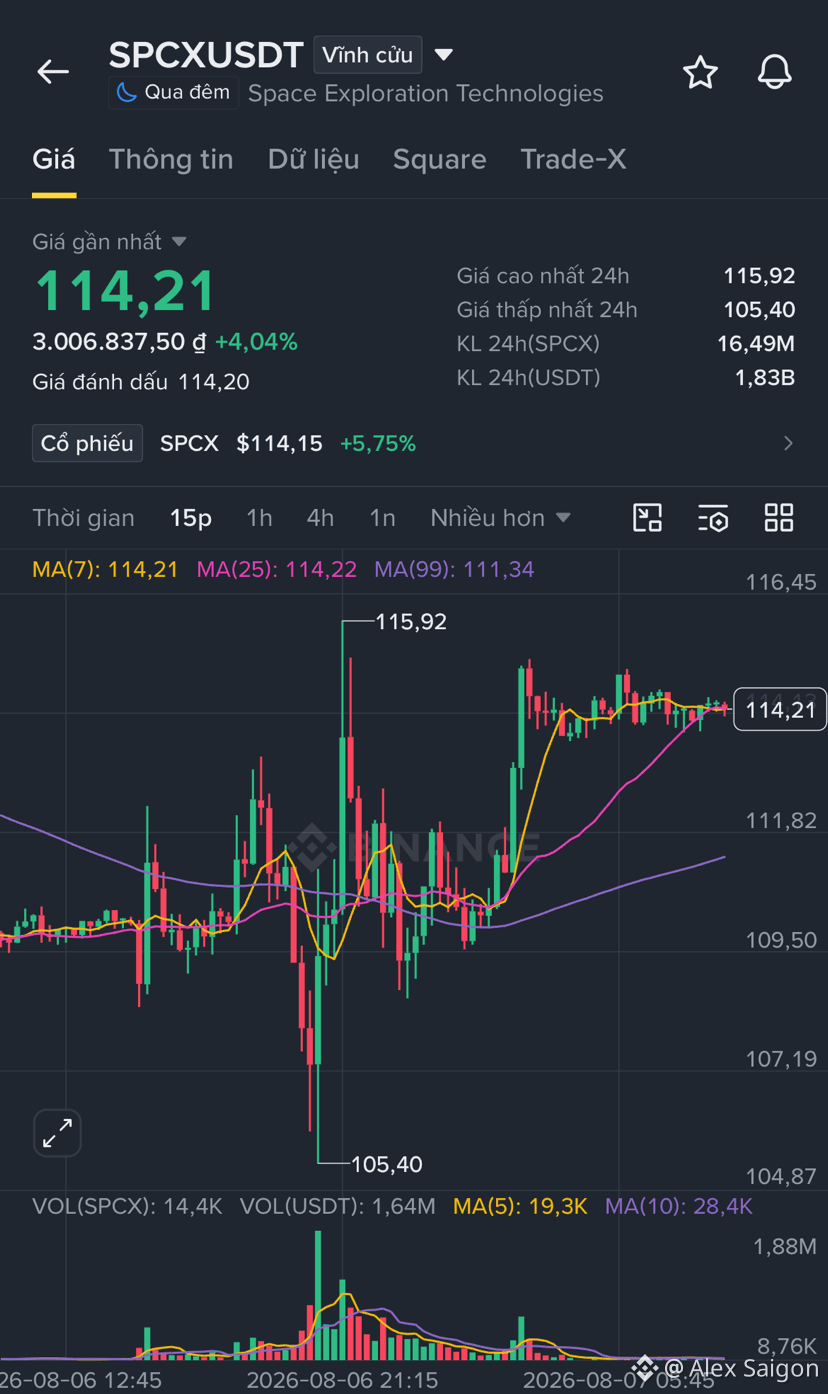Open the Cổ phiếu SPCX stock row

414,443
